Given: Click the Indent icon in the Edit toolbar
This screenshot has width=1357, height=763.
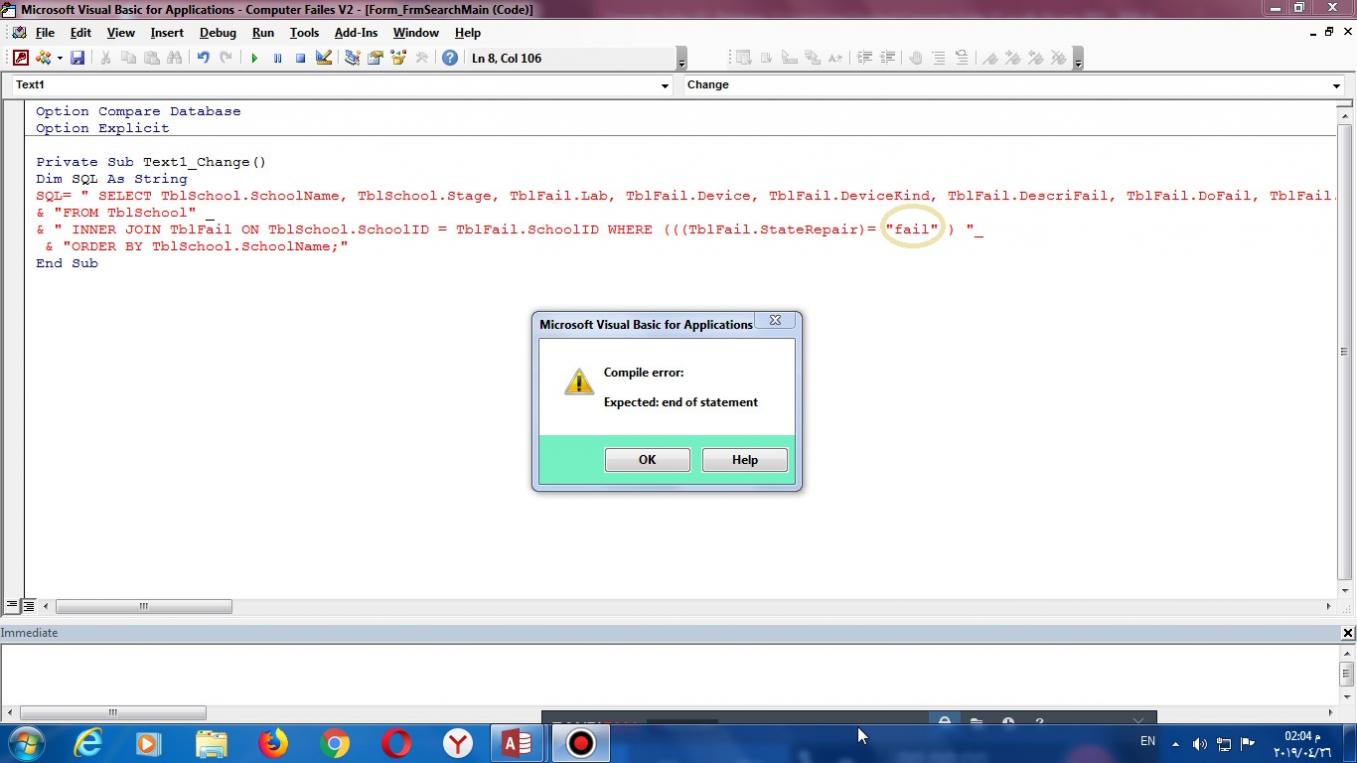Looking at the screenshot, I should pos(864,58).
